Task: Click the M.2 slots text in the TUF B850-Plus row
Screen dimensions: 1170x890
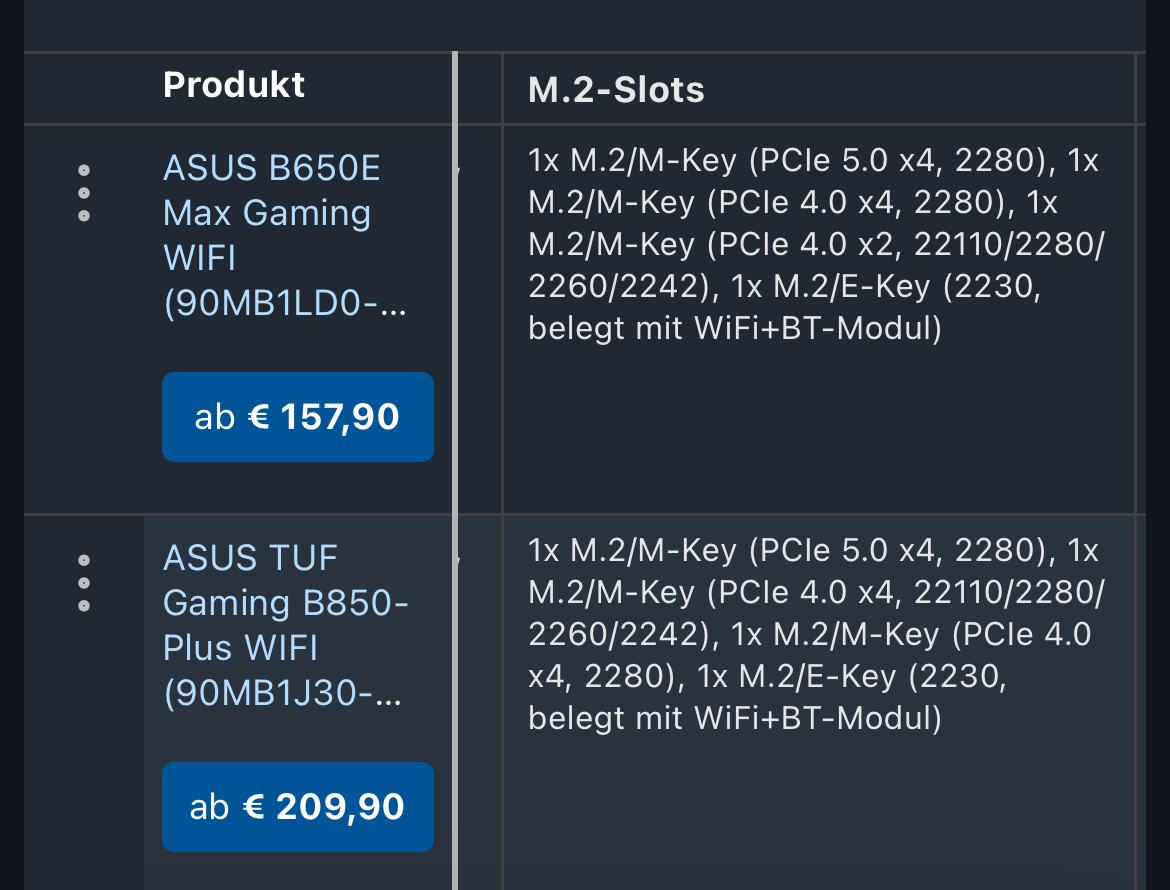Action: click(x=815, y=635)
